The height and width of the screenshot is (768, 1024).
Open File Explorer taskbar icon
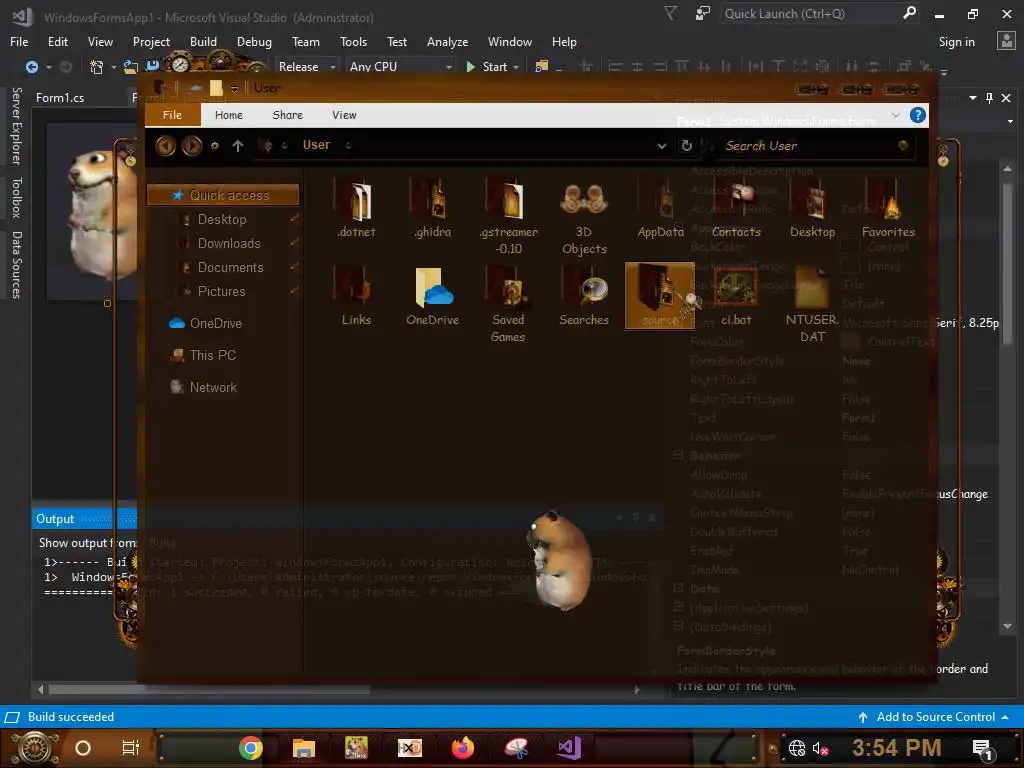[304, 748]
